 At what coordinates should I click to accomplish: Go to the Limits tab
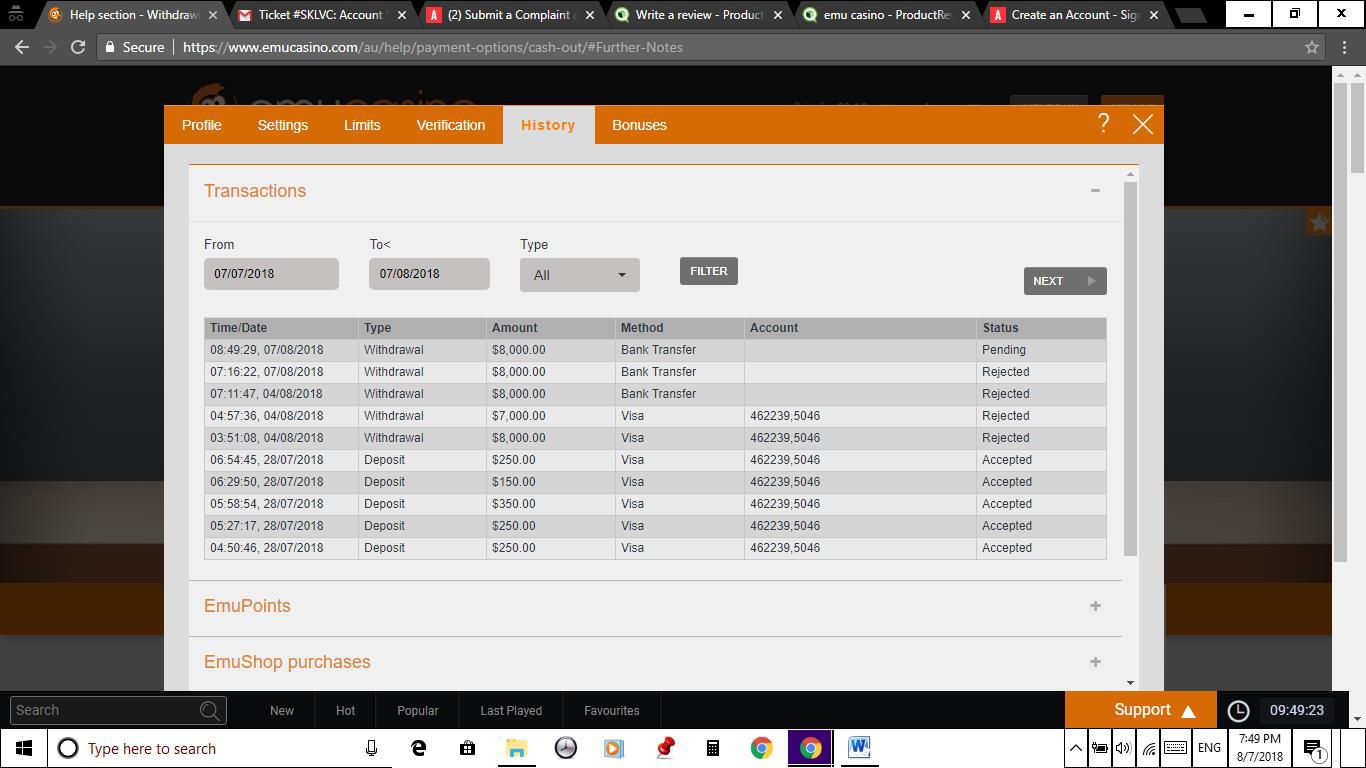[x=362, y=125]
